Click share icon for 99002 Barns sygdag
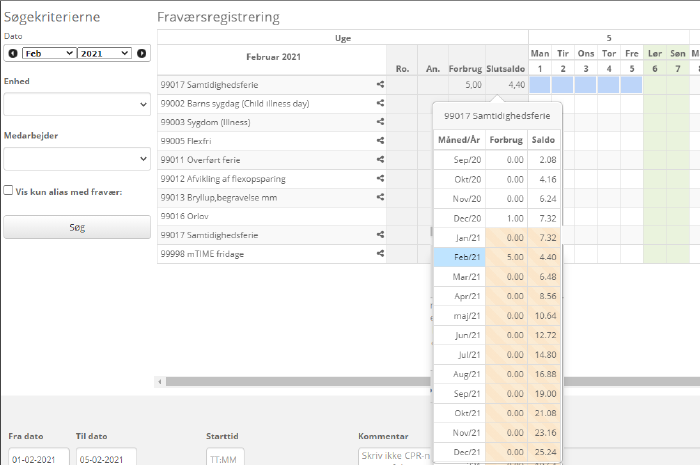 [x=380, y=103]
